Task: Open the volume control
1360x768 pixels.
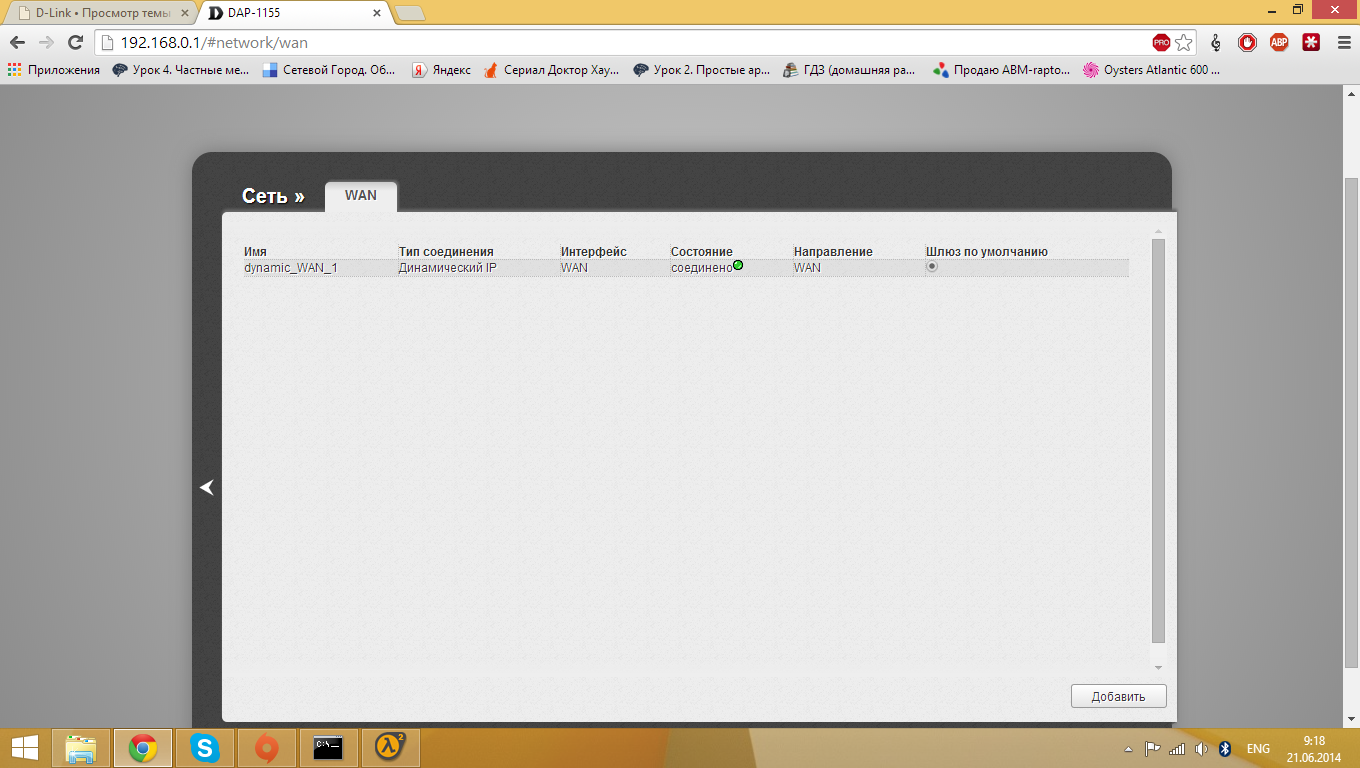Action: [1201, 749]
